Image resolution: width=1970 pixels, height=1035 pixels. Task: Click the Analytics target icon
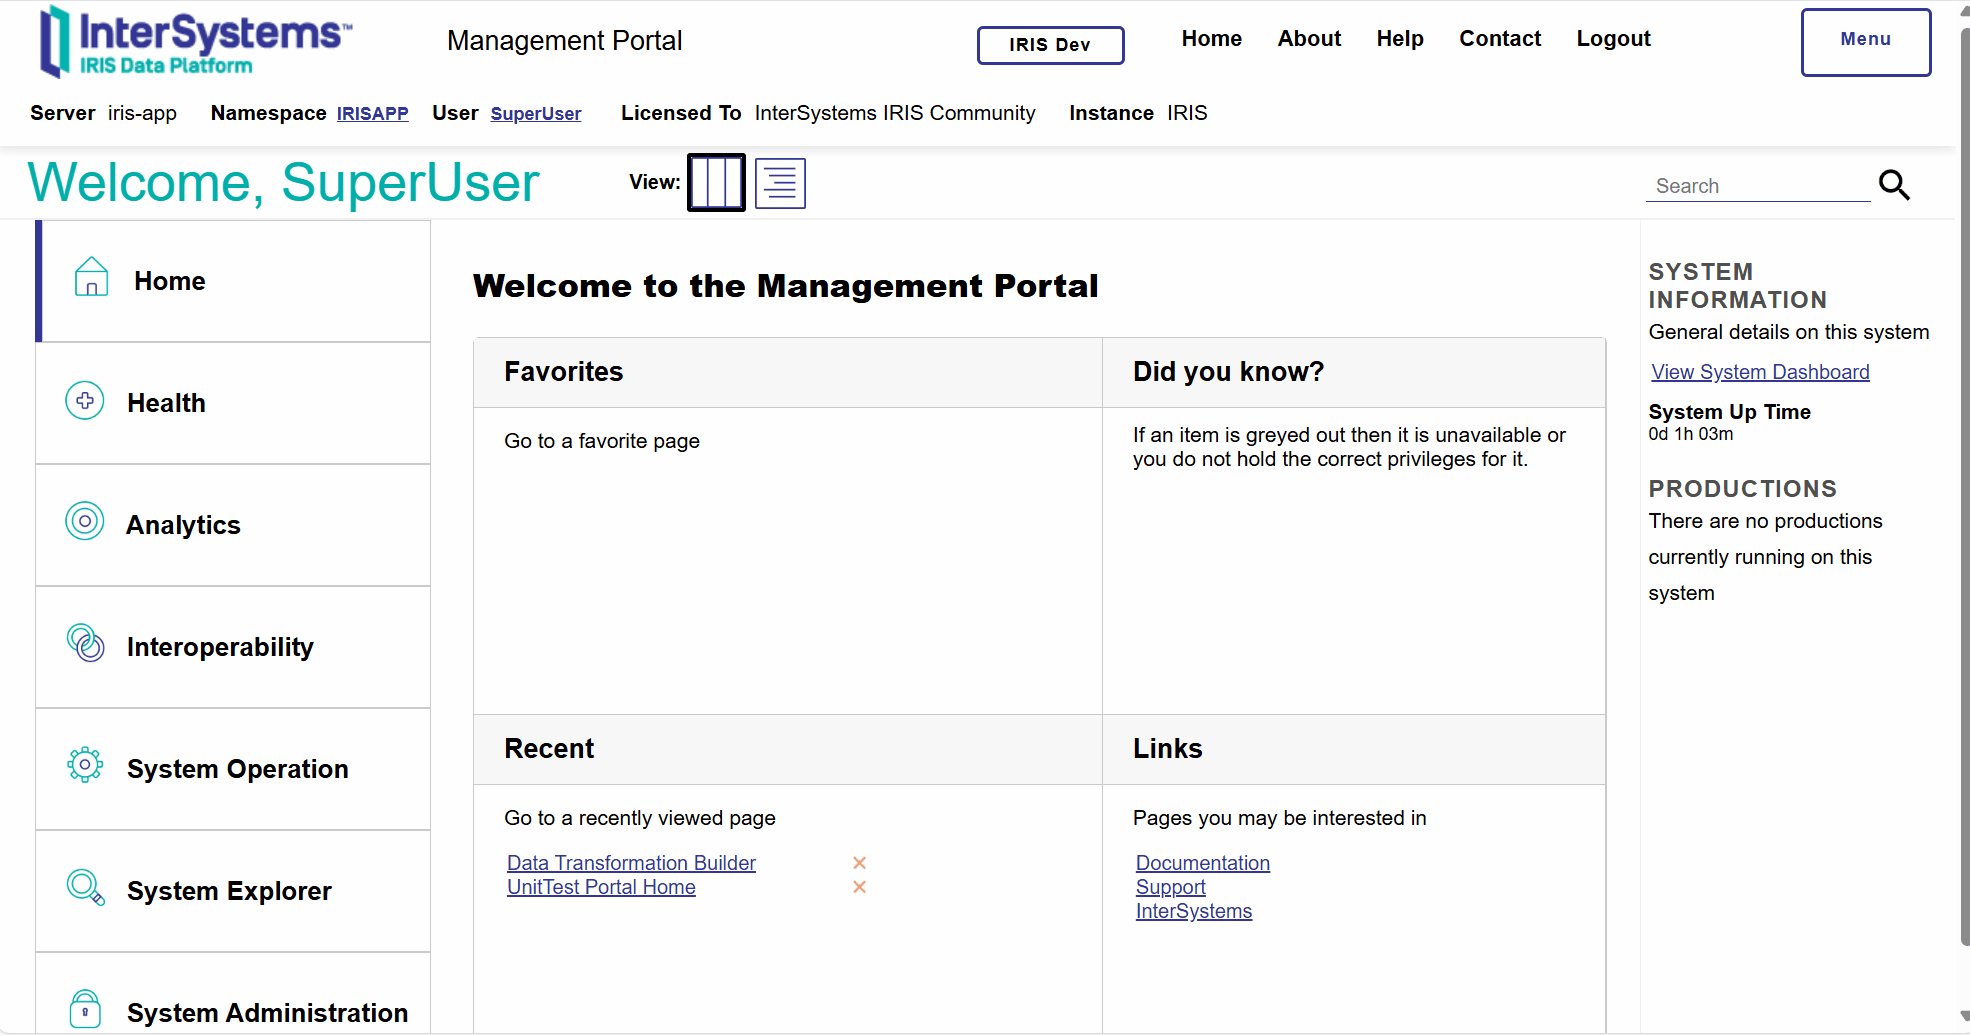85,521
